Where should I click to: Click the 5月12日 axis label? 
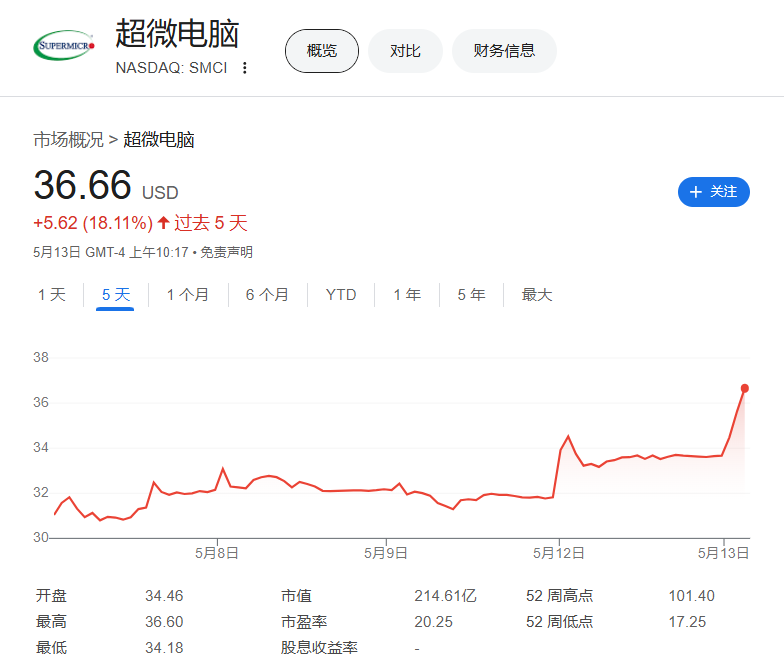[558, 553]
